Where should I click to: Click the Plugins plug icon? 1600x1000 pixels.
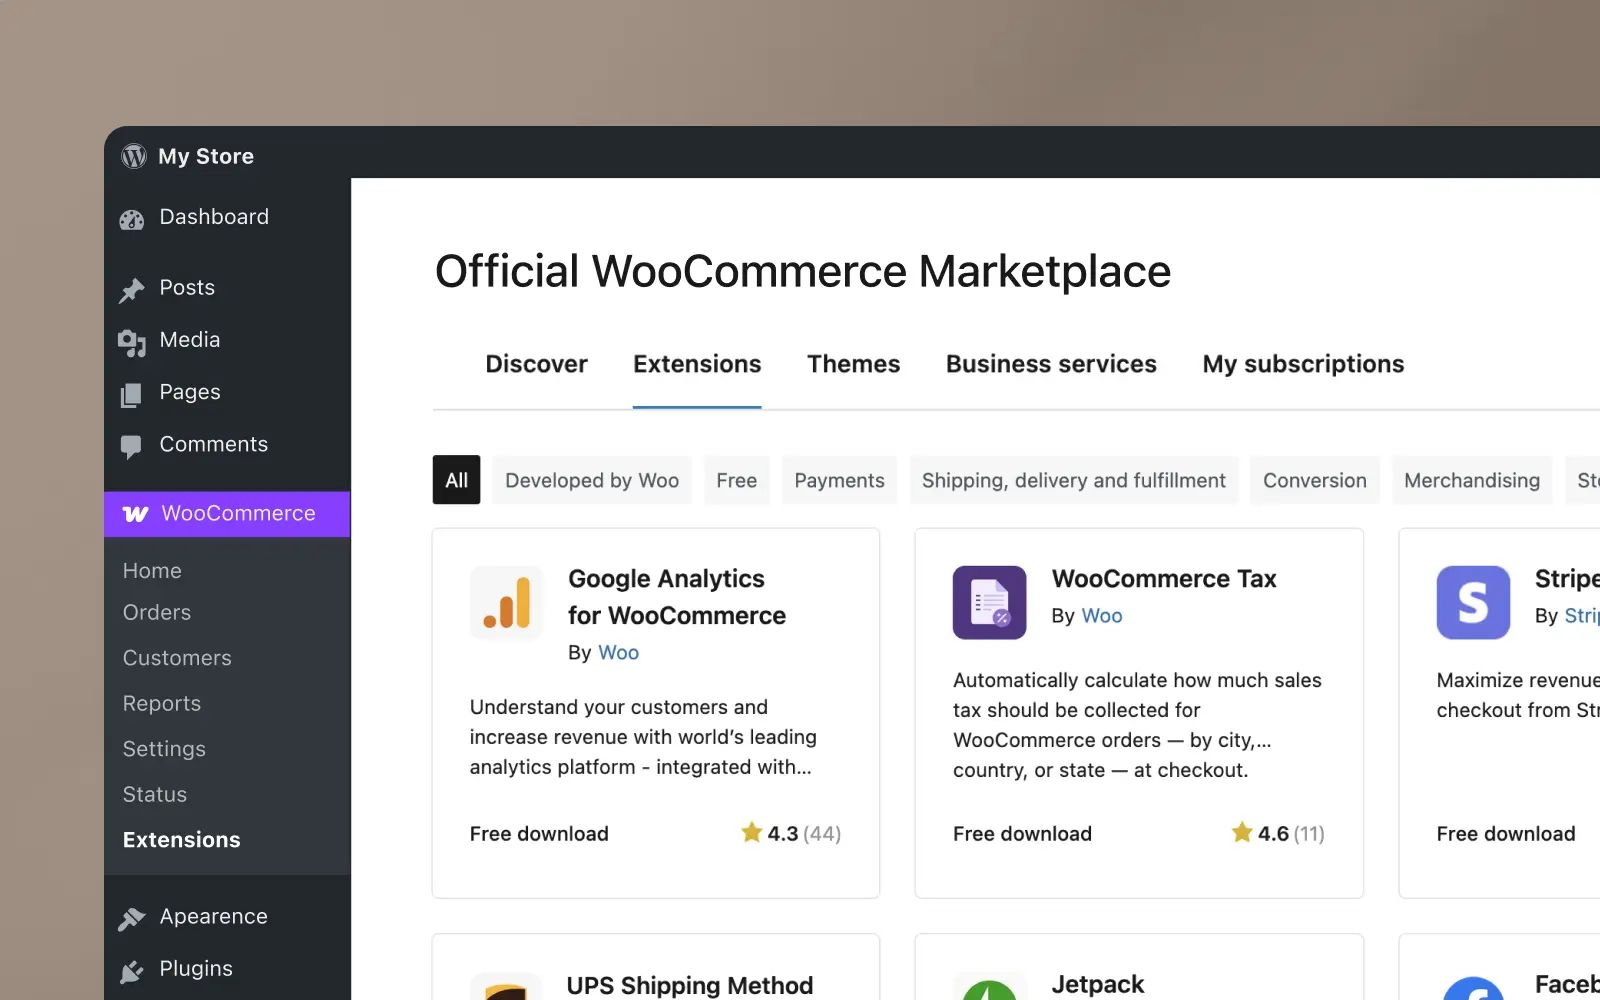tap(131, 971)
